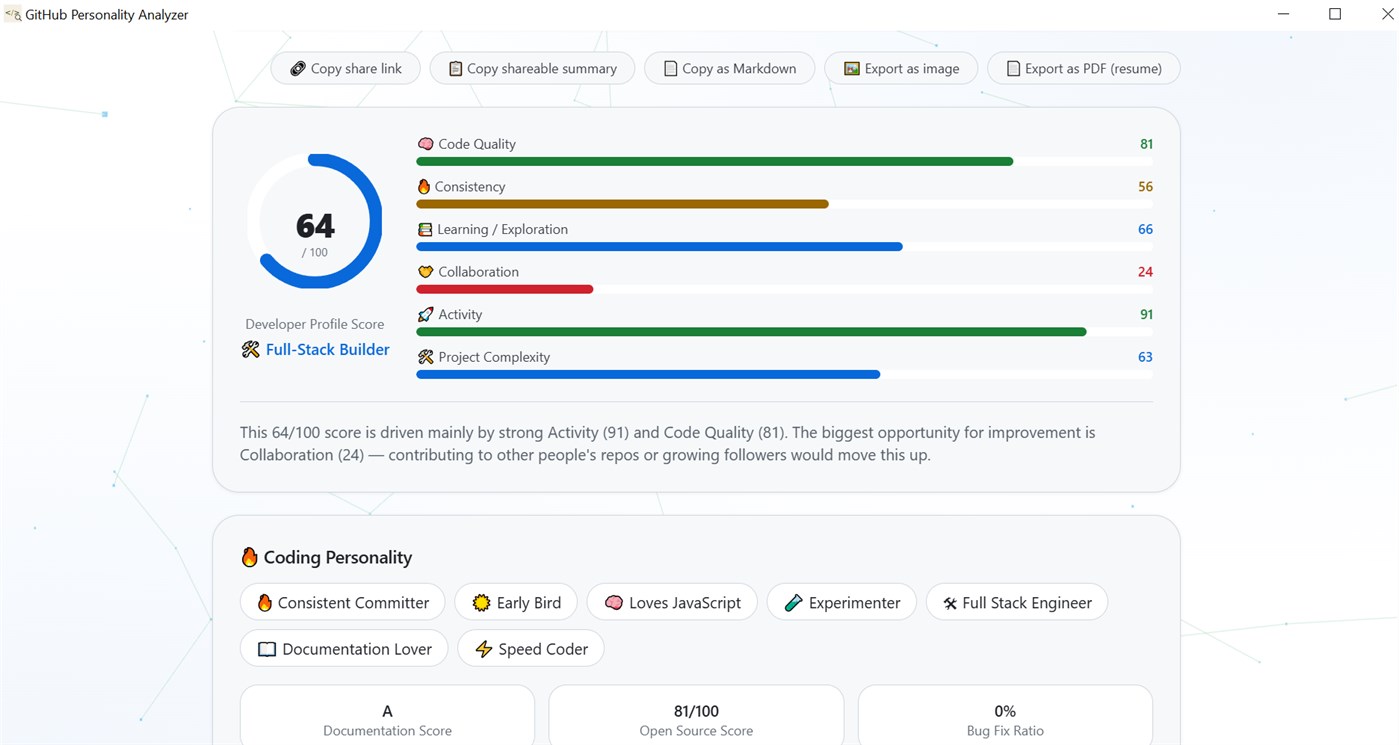Choose Export as image

[x=901, y=68]
